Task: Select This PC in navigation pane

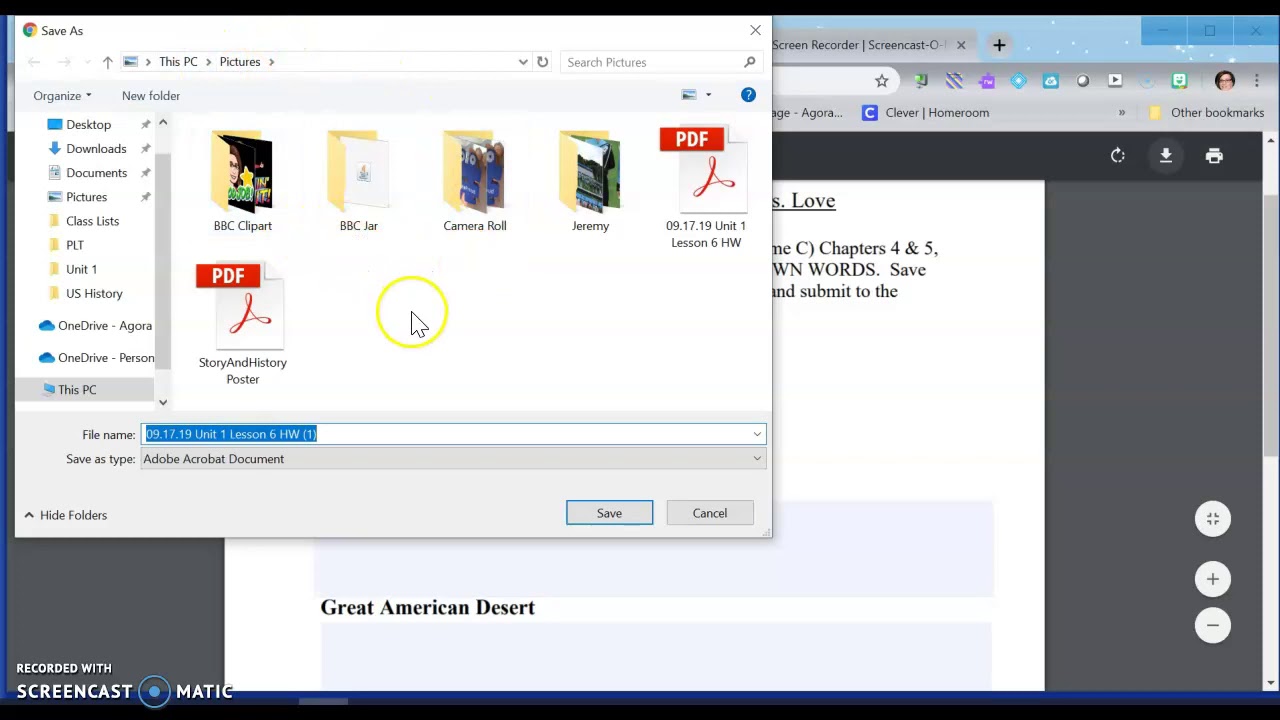Action: pyautogui.click(x=77, y=390)
